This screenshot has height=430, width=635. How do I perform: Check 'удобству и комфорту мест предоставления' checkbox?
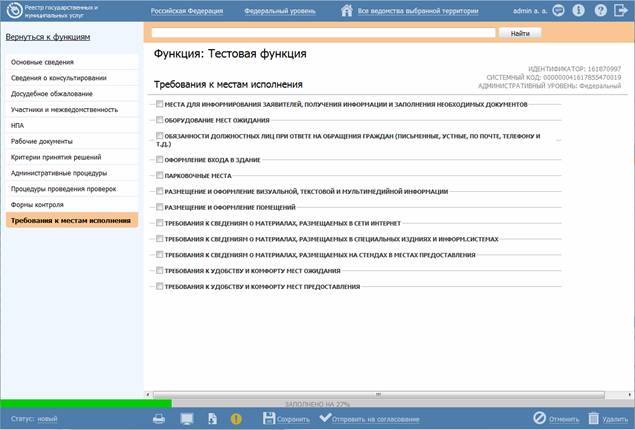(x=160, y=286)
